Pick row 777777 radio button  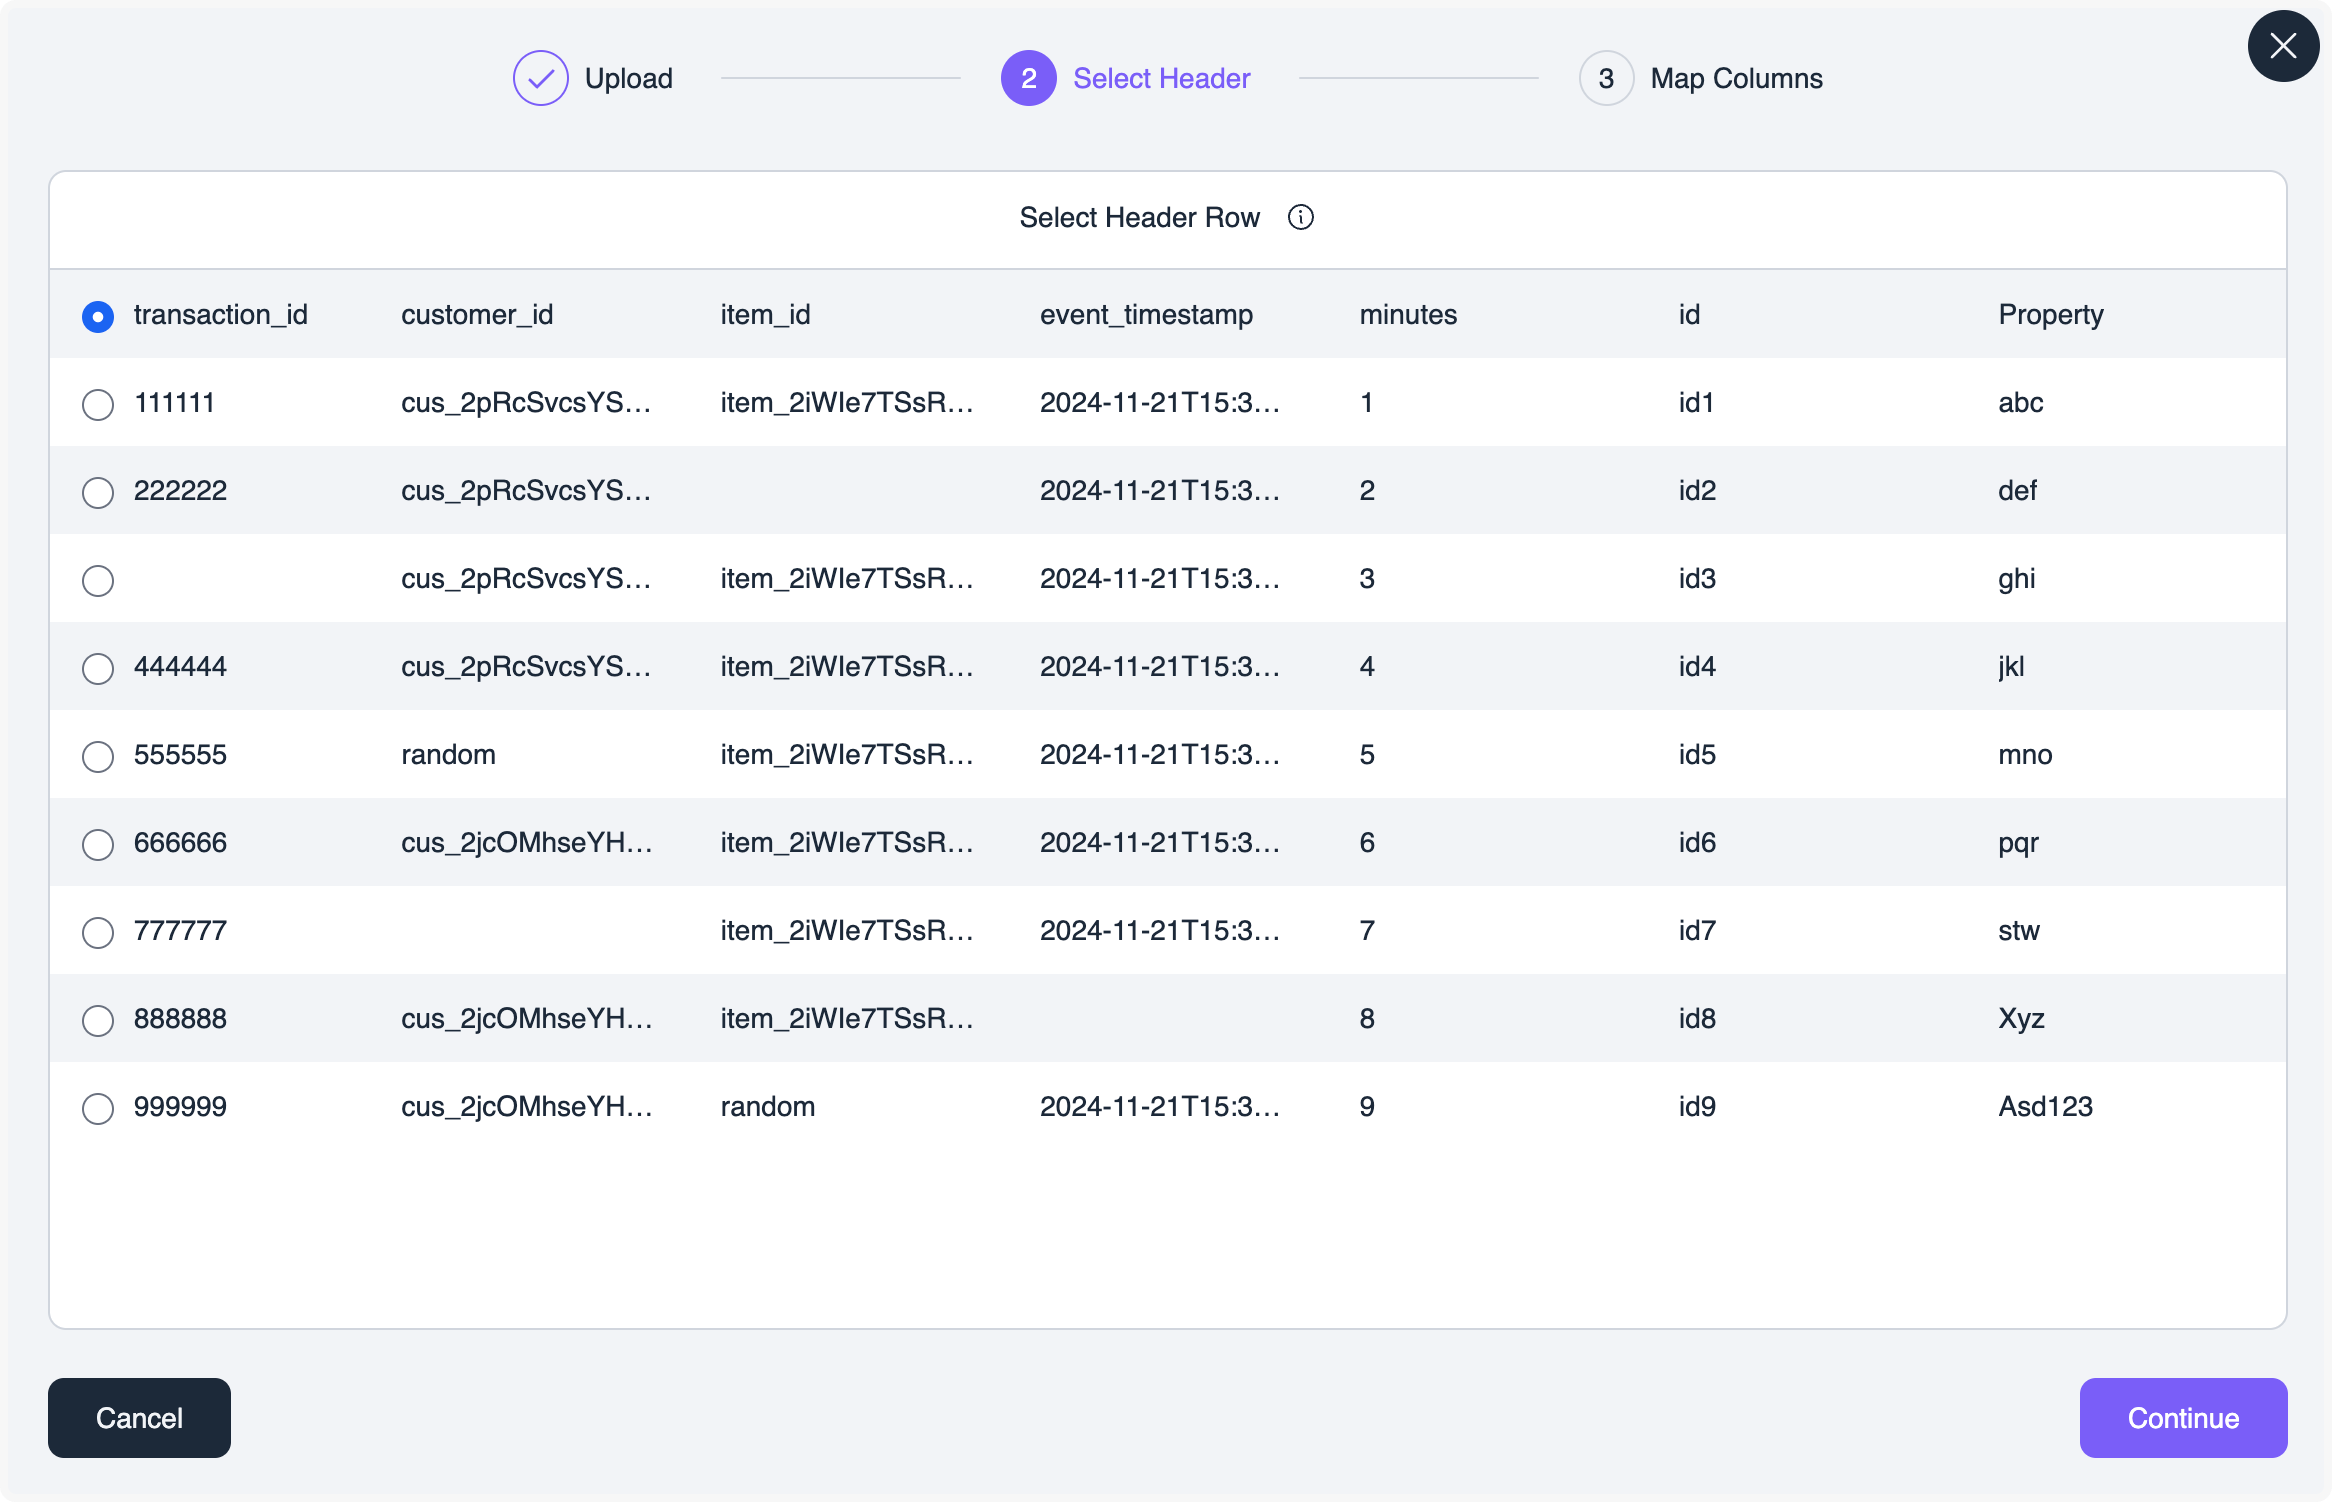tap(98, 933)
